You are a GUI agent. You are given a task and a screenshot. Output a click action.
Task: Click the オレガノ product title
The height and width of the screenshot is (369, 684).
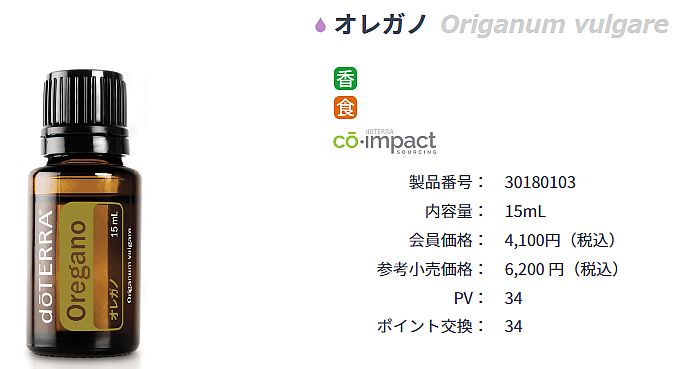coord(380,24)
